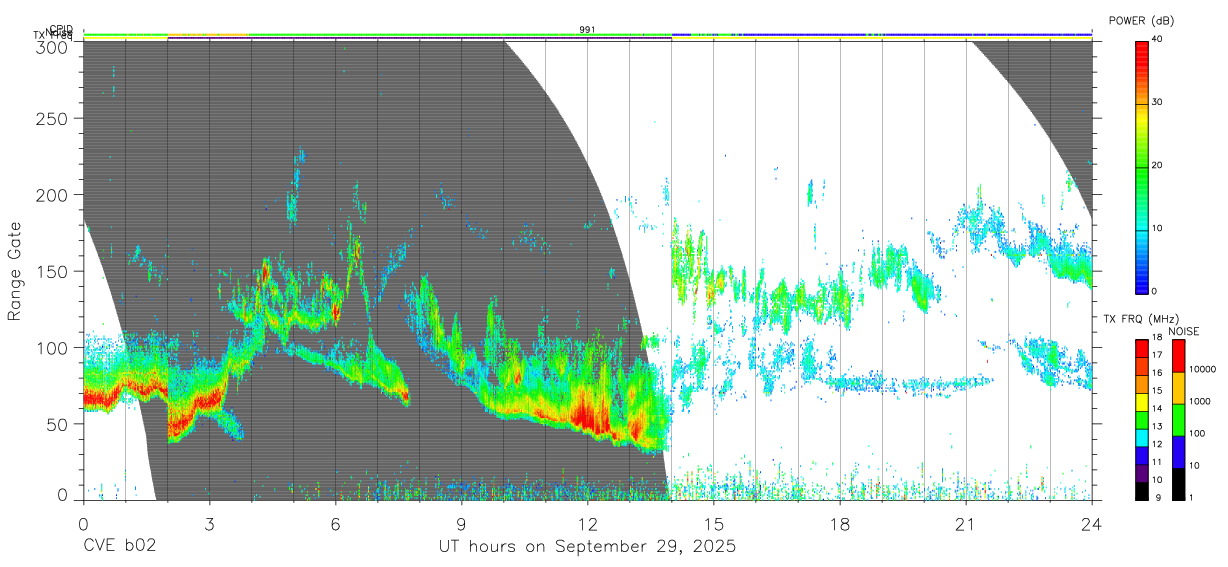The image size is (1228, 567).
Task: Select the green swatch in TX FRQ legend
Action: (1142, 419)
